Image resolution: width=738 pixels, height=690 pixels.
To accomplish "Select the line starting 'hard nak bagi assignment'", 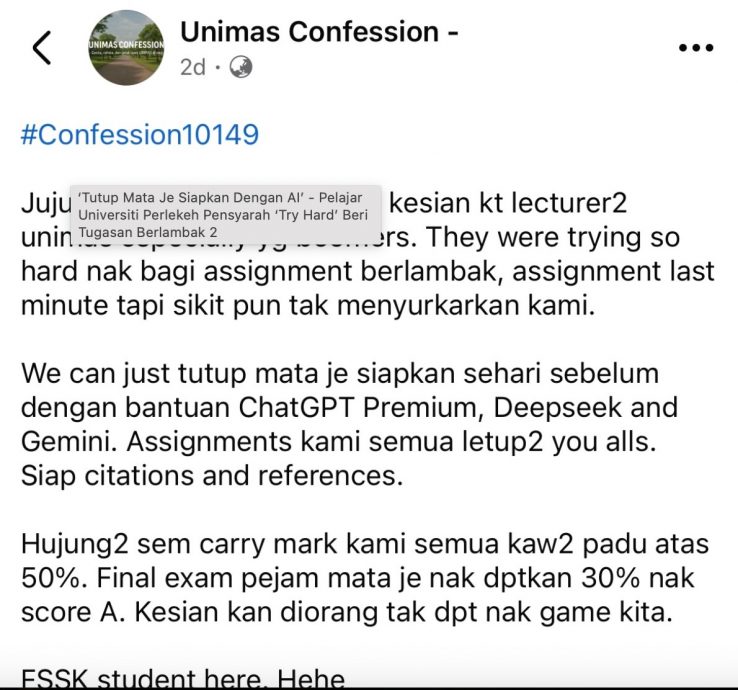I will [368, 272].
